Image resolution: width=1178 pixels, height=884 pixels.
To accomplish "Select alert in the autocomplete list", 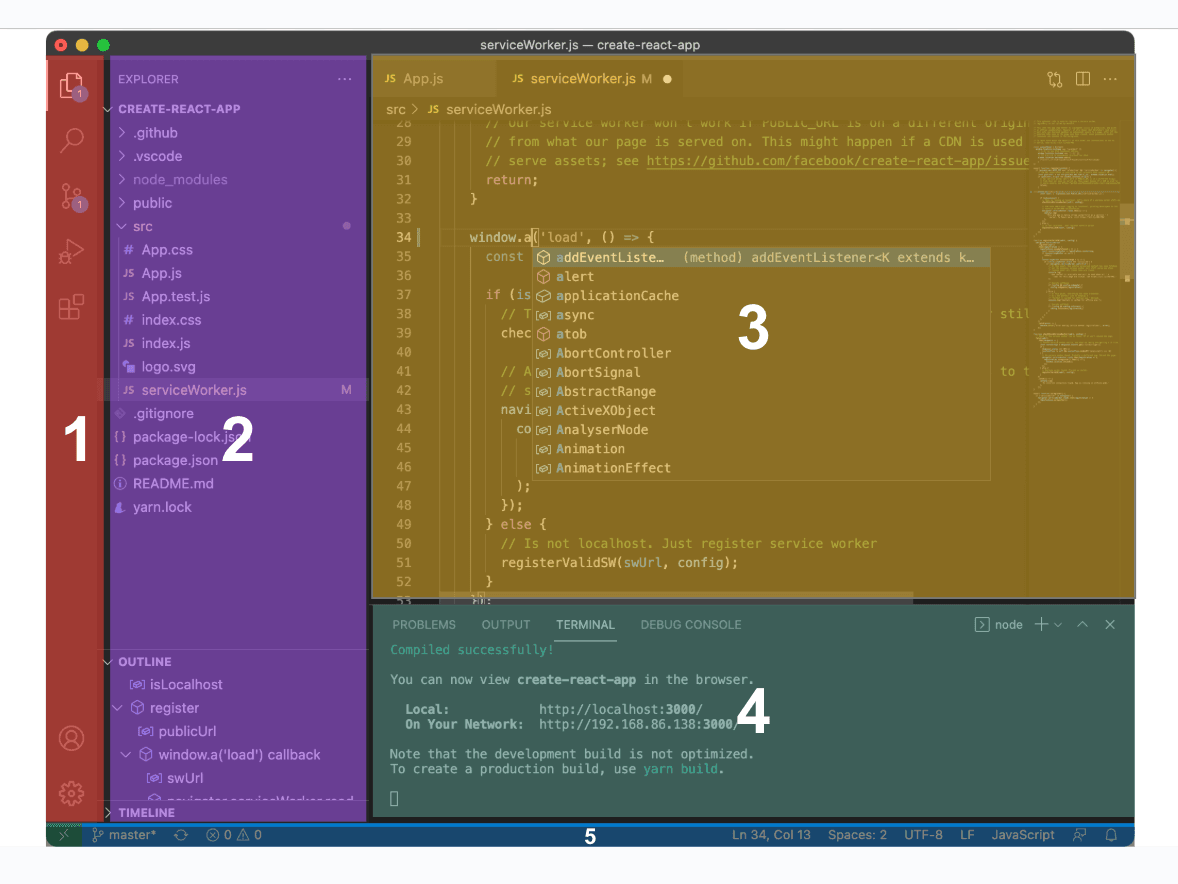I will 575,277.
